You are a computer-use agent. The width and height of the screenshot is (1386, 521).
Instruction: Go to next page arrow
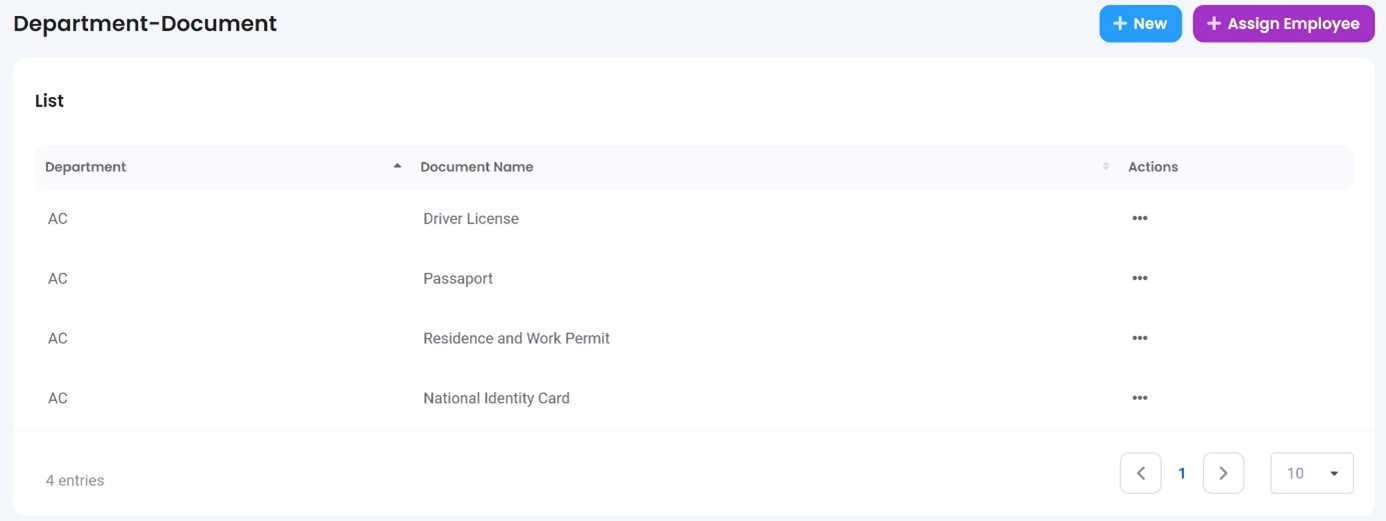[1223, 473]
